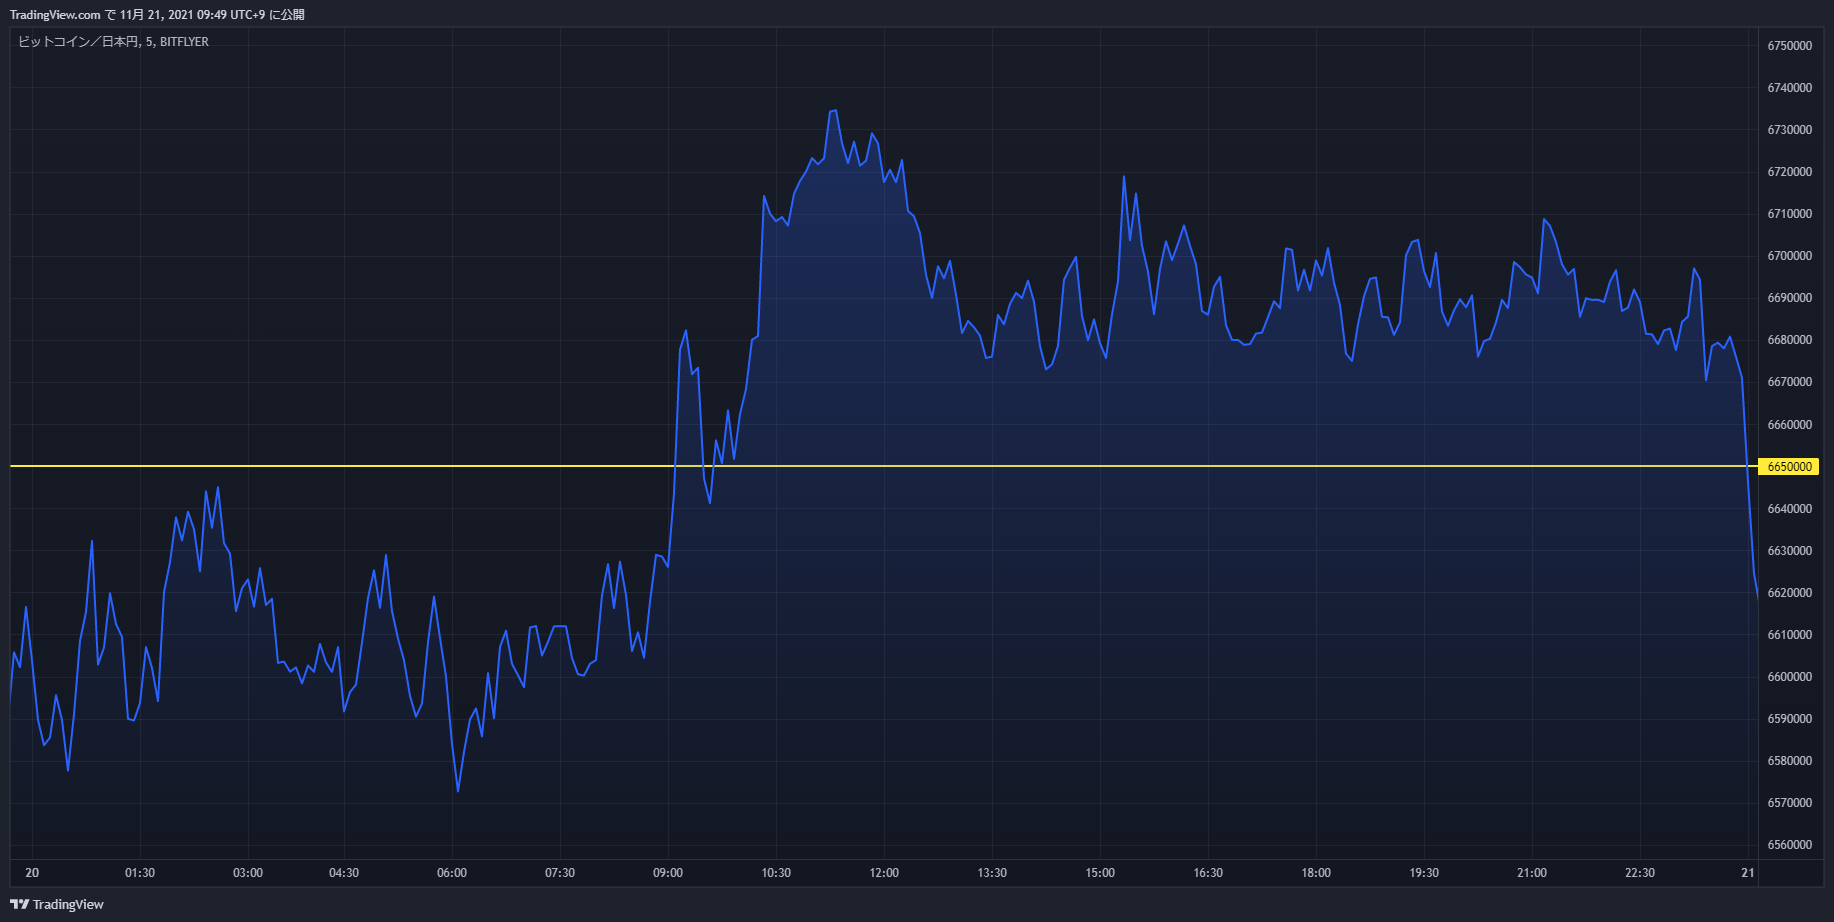Click the 6560000 price axis label
This screenshot has width=1834, height=922.
click(x=1790, y=845)
